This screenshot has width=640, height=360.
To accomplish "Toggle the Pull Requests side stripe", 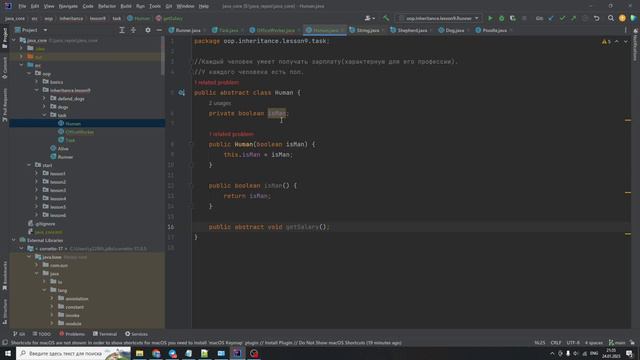I will coord(4,104).
